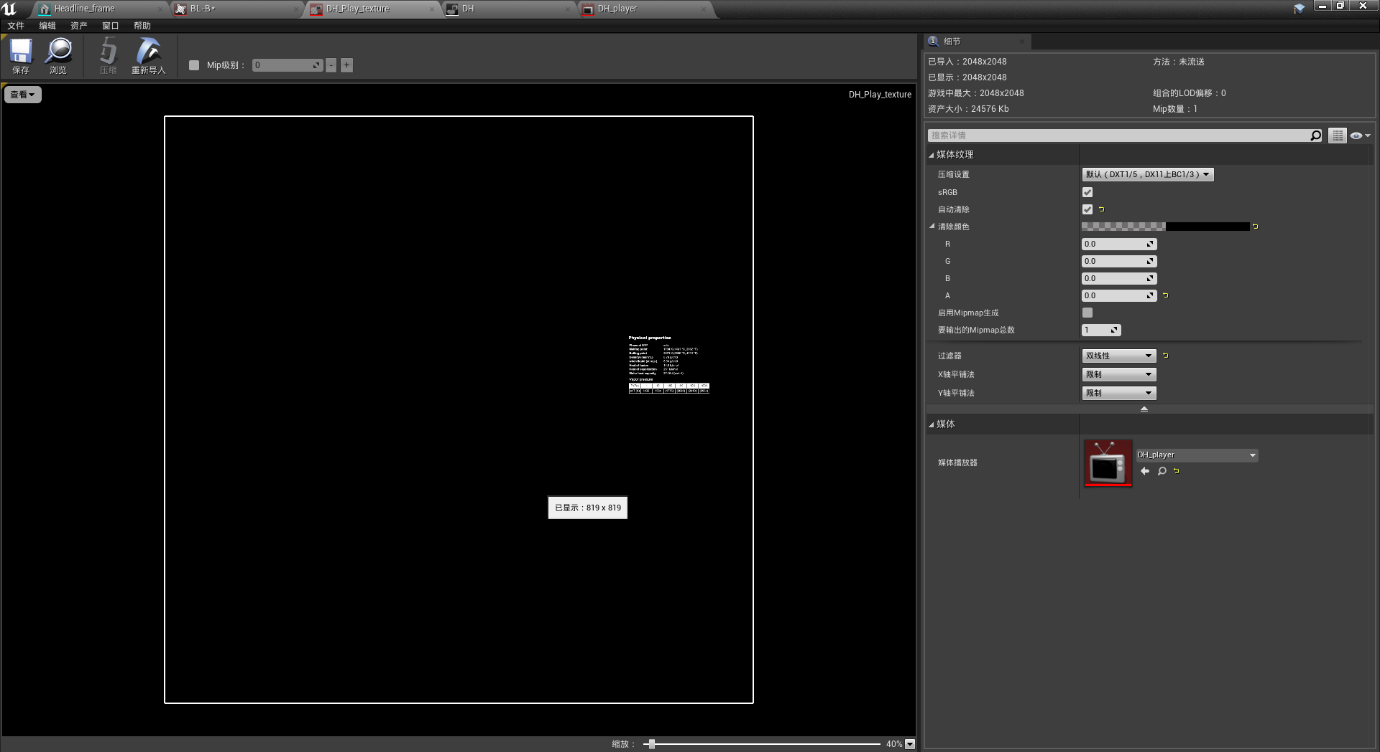Image resolution: width=1380 pixels, height=752 pixels.
Task: Open the Y轴平铺法 dropdown
Action: (1119, 393)
